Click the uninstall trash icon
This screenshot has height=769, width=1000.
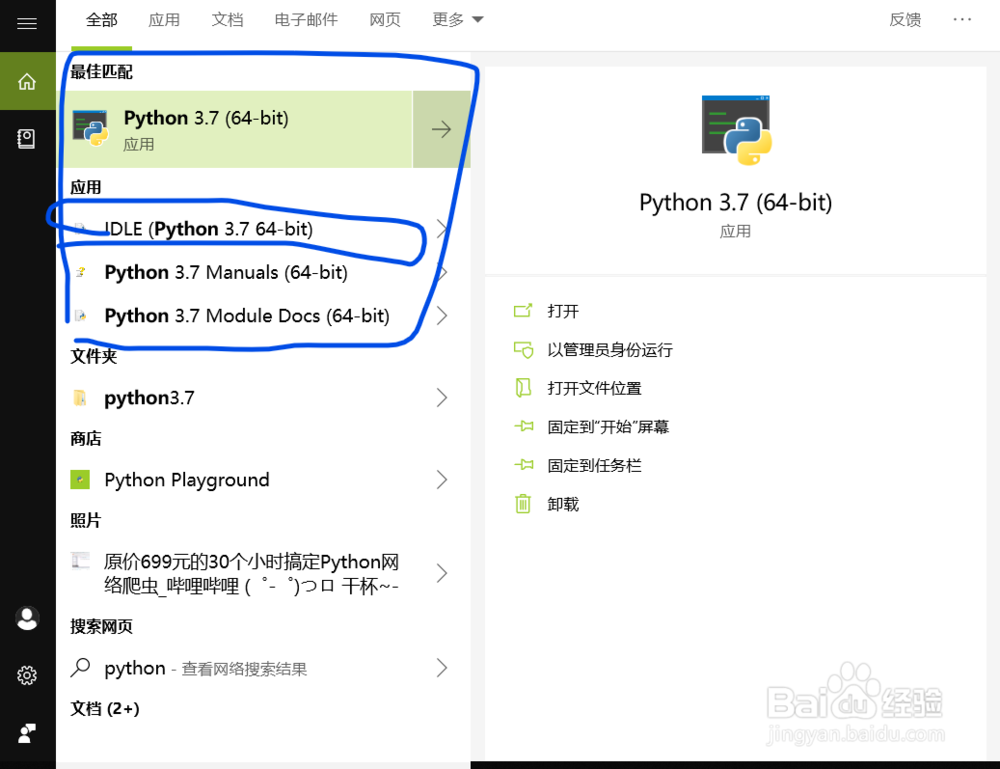[523, 504]
